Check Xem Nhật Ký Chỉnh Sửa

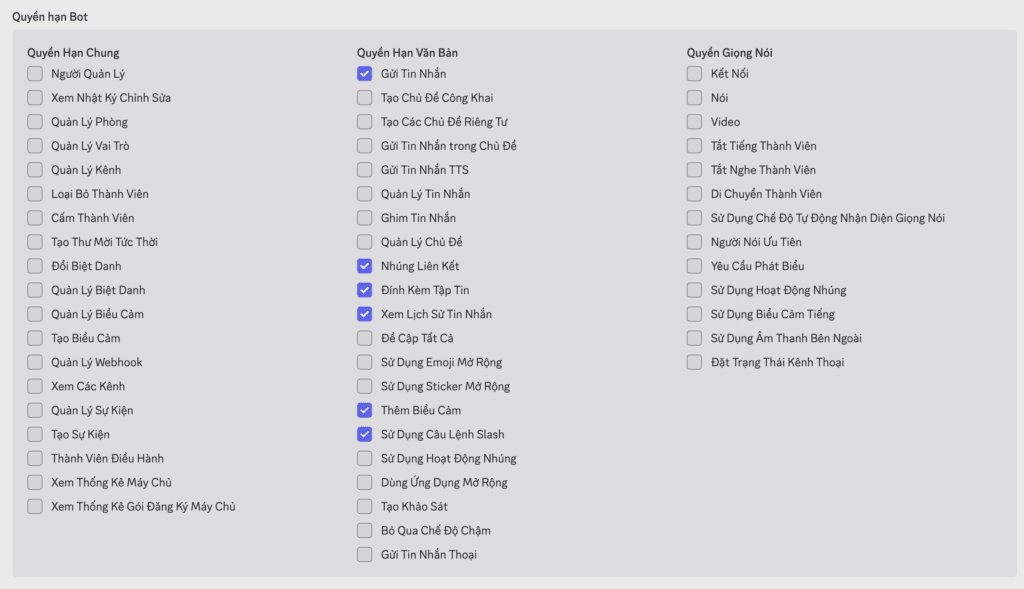pos(35,98)
